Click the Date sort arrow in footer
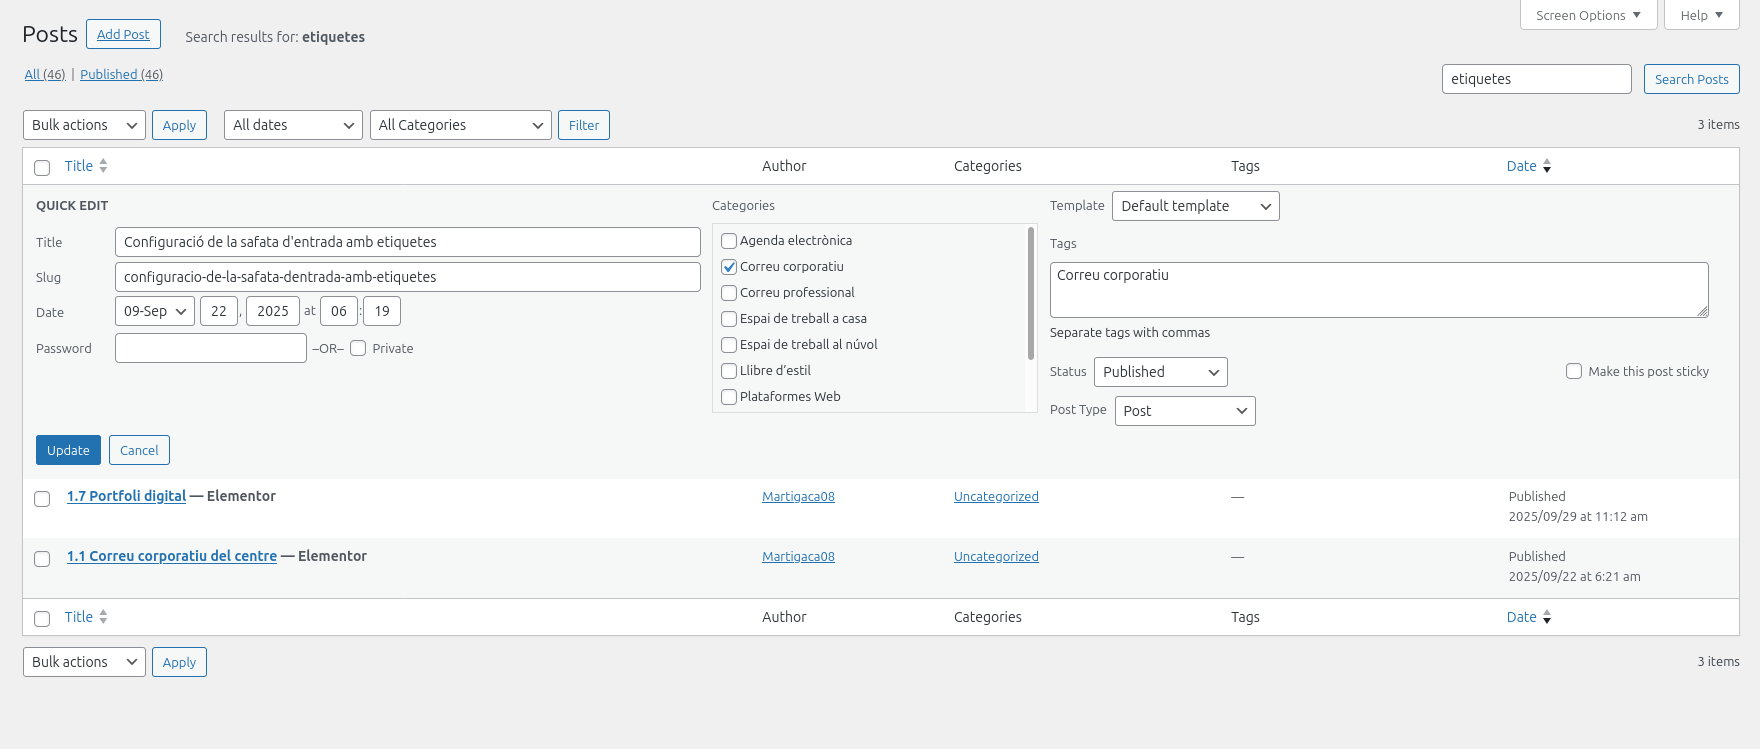The image size is (1760, 749). tap(1546, 618)
